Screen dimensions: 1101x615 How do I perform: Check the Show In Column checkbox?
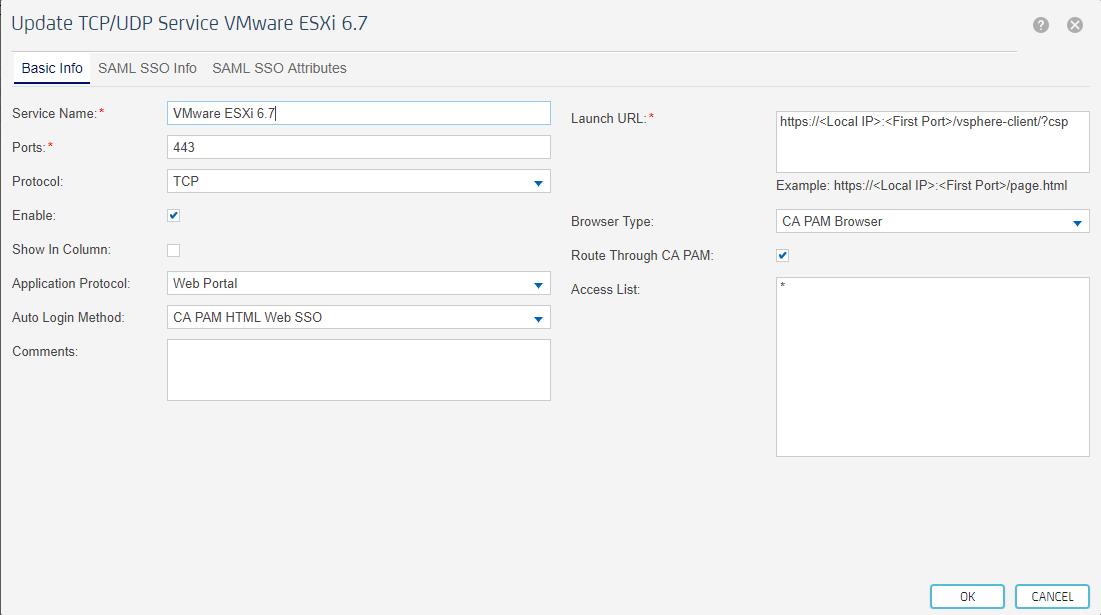click(x=174, y=249)
